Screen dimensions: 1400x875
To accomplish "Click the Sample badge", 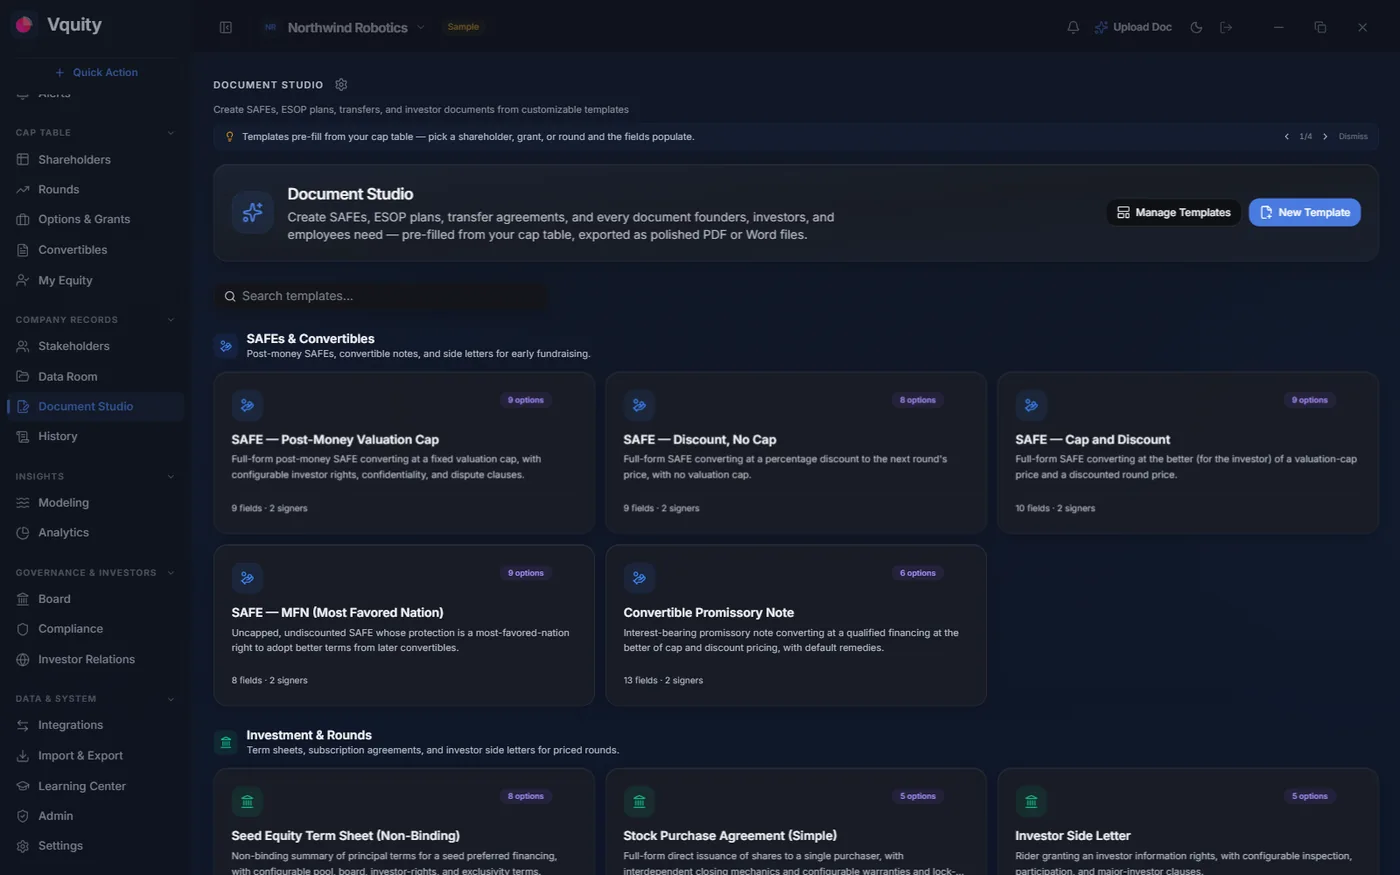I will point(463,27).
